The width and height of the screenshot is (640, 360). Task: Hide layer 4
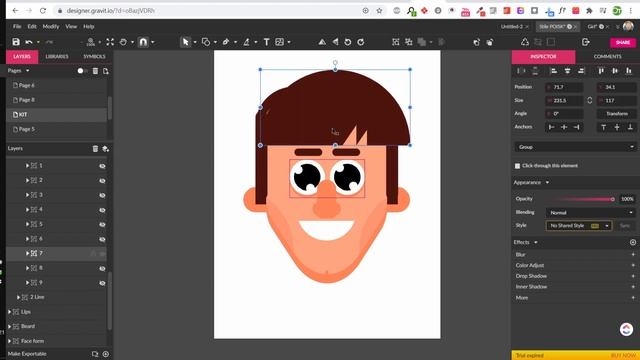click(x=102, y=210)
